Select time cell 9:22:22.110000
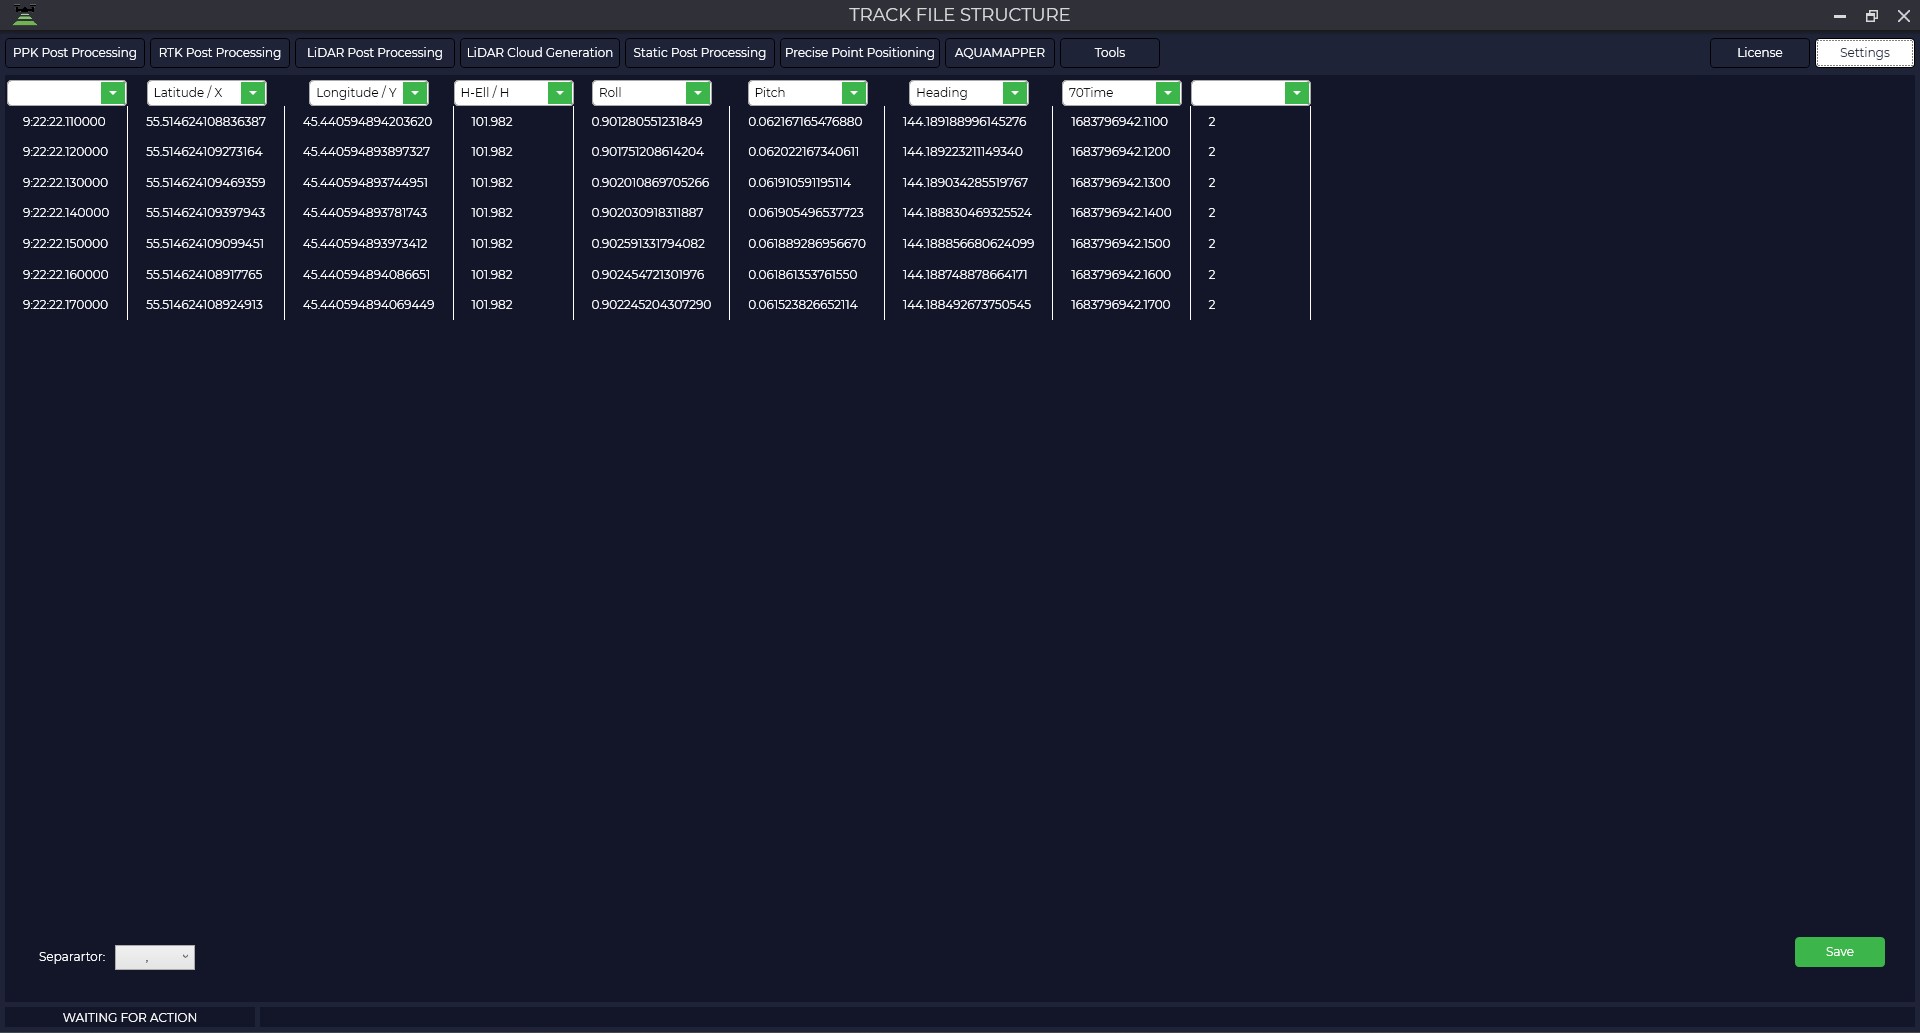Viewport: 1920px width, 1033px height. coord(64,122)
